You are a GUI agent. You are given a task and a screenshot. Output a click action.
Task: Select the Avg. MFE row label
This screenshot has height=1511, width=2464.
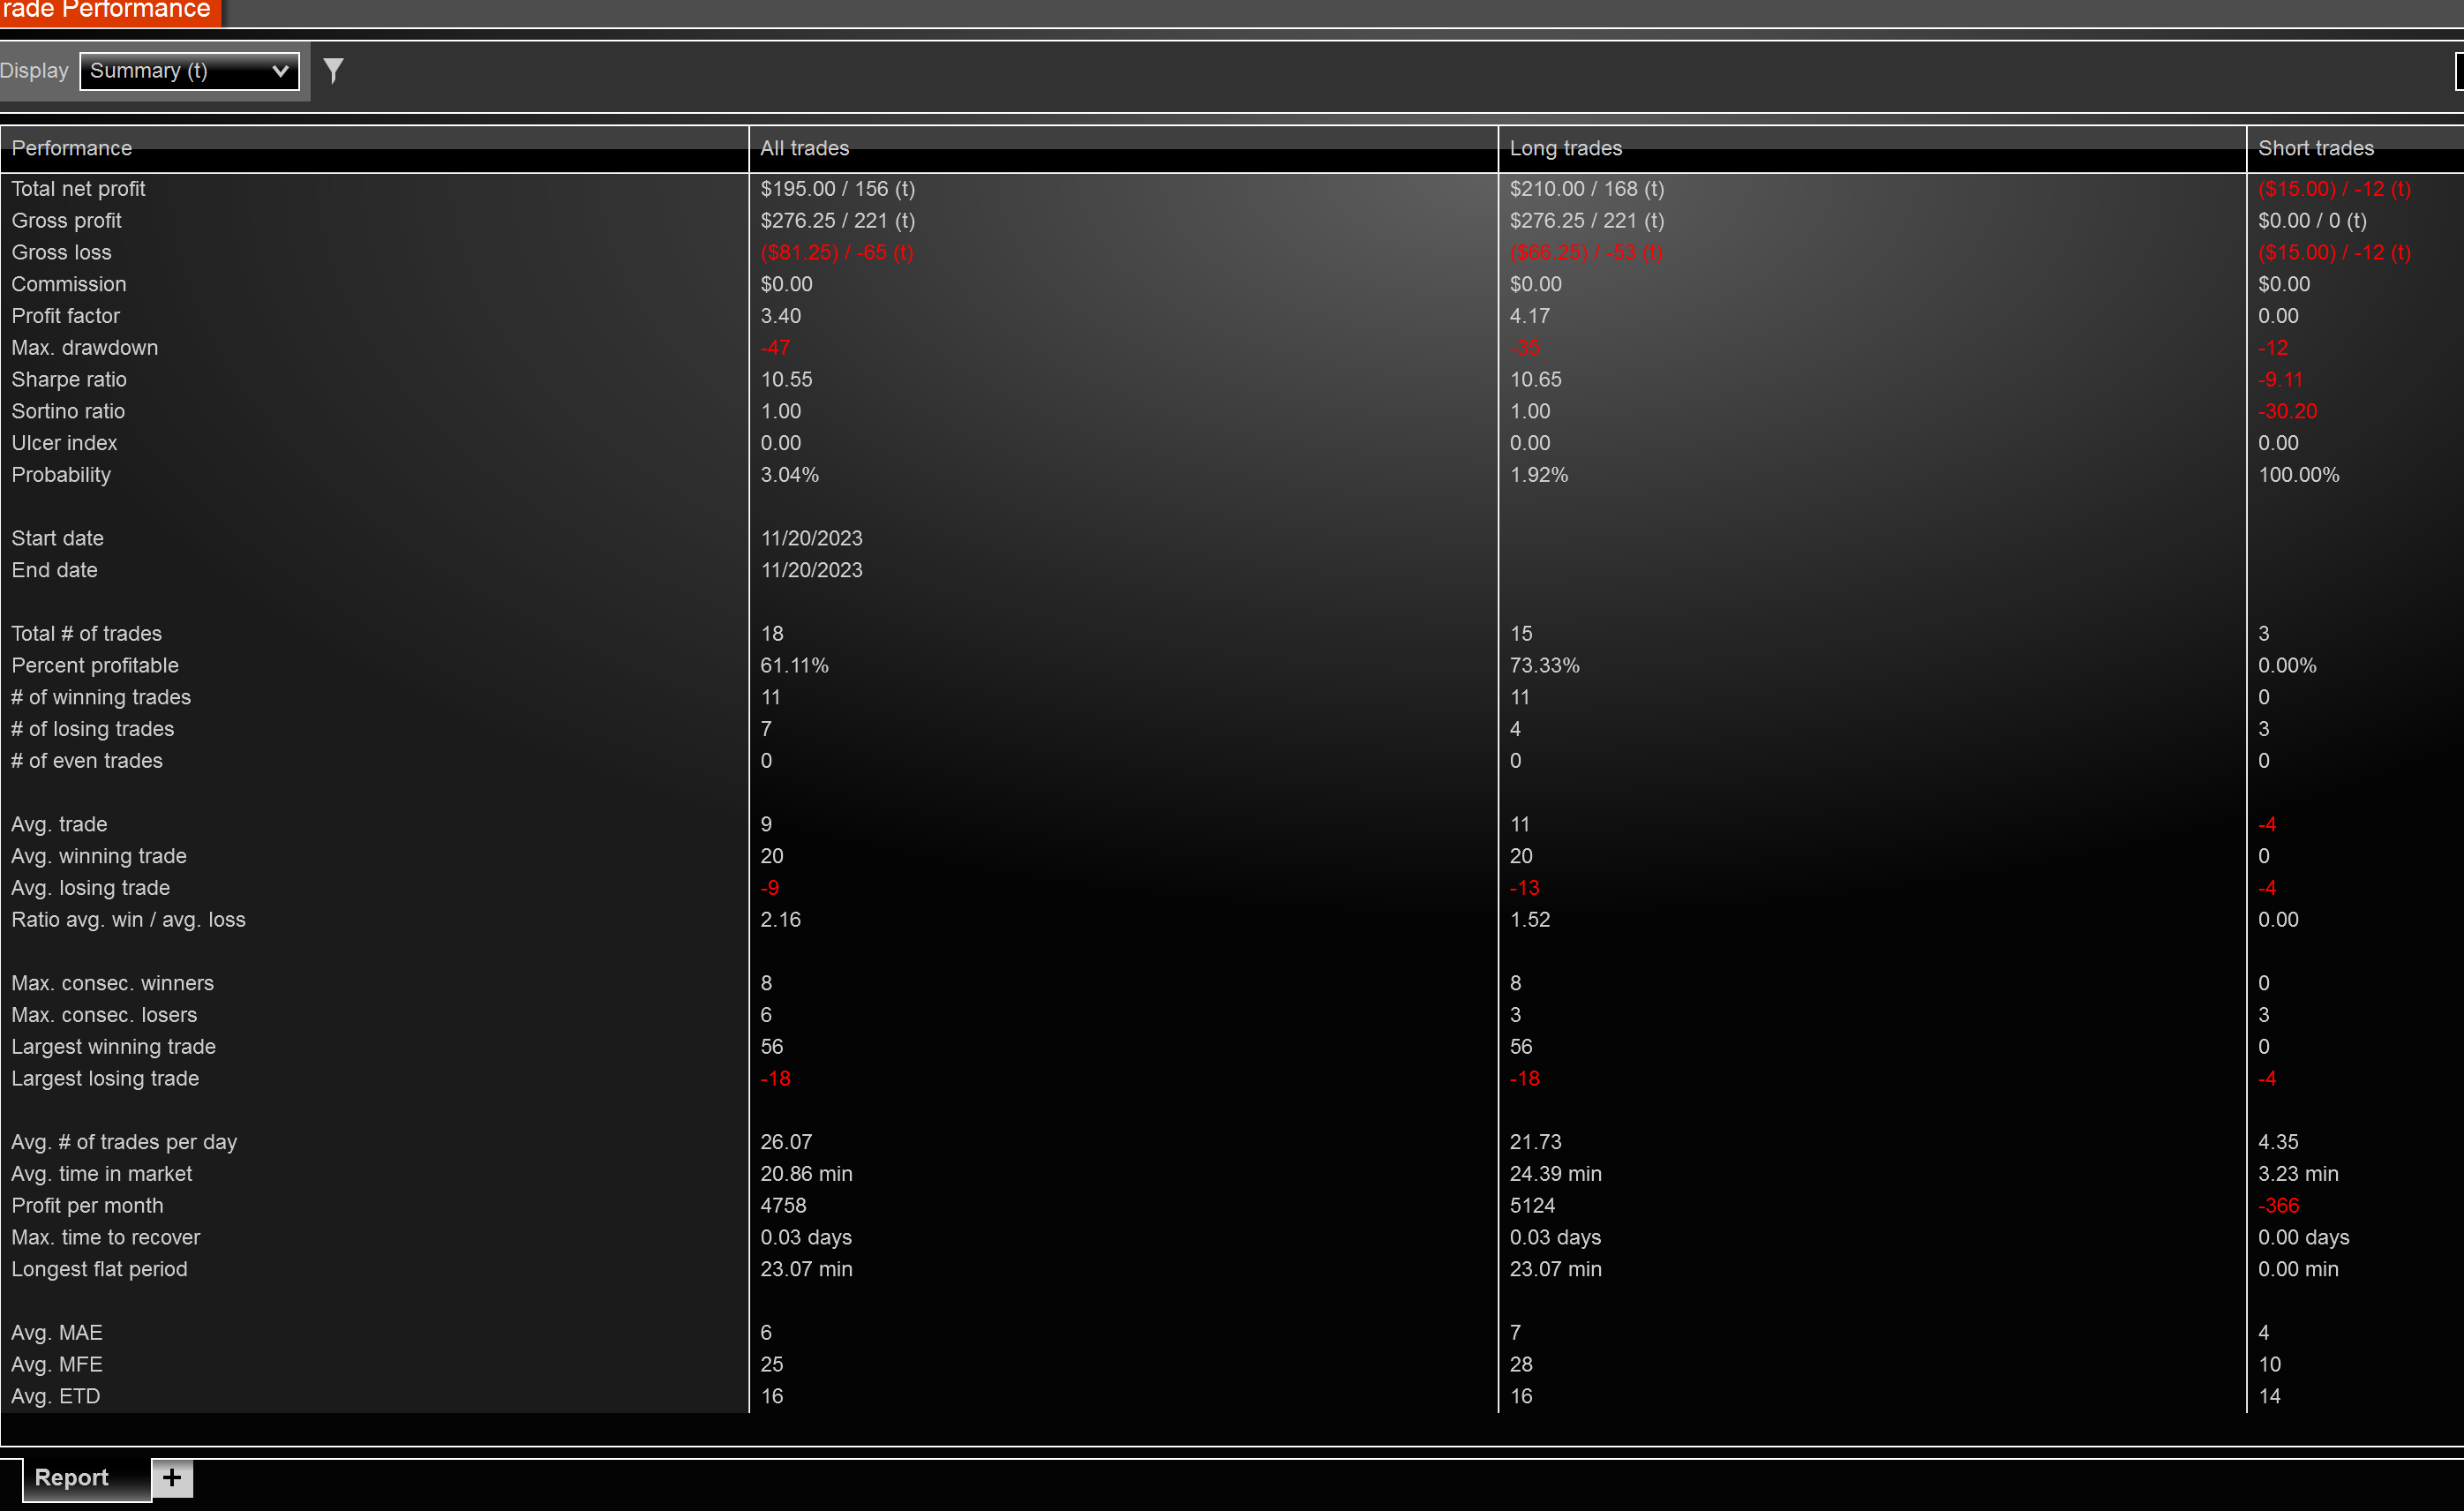click(x=57, y=1366)
